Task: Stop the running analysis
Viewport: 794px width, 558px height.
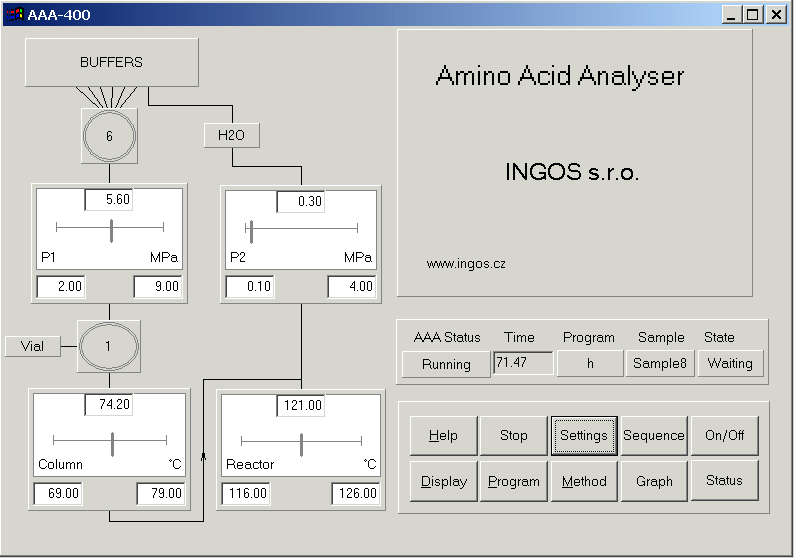Action: [x=513, y=435]
